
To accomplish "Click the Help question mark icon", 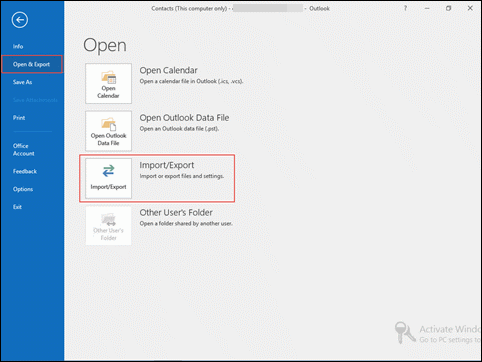I will click(405, 8).
